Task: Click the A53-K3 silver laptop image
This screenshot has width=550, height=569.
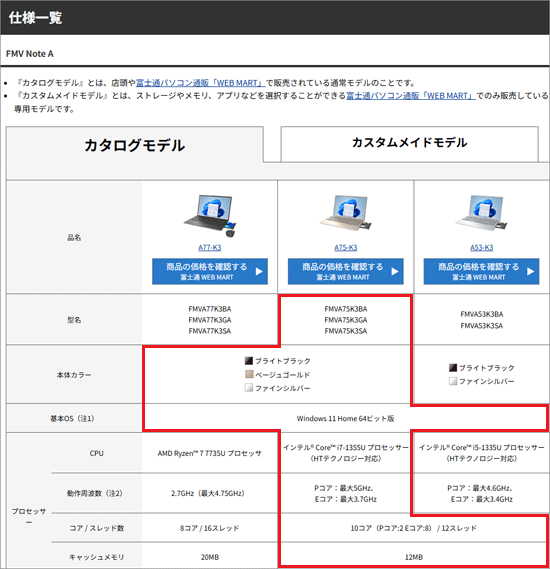Action: point(481,213)
